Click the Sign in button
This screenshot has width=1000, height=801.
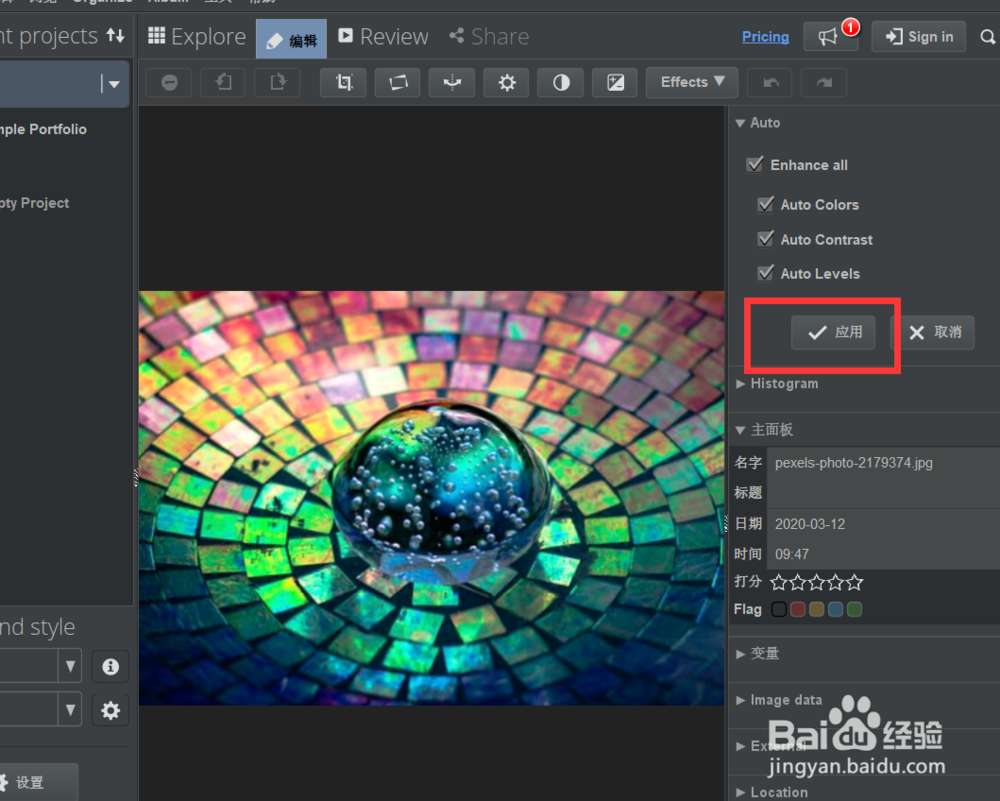click(919, 36)
